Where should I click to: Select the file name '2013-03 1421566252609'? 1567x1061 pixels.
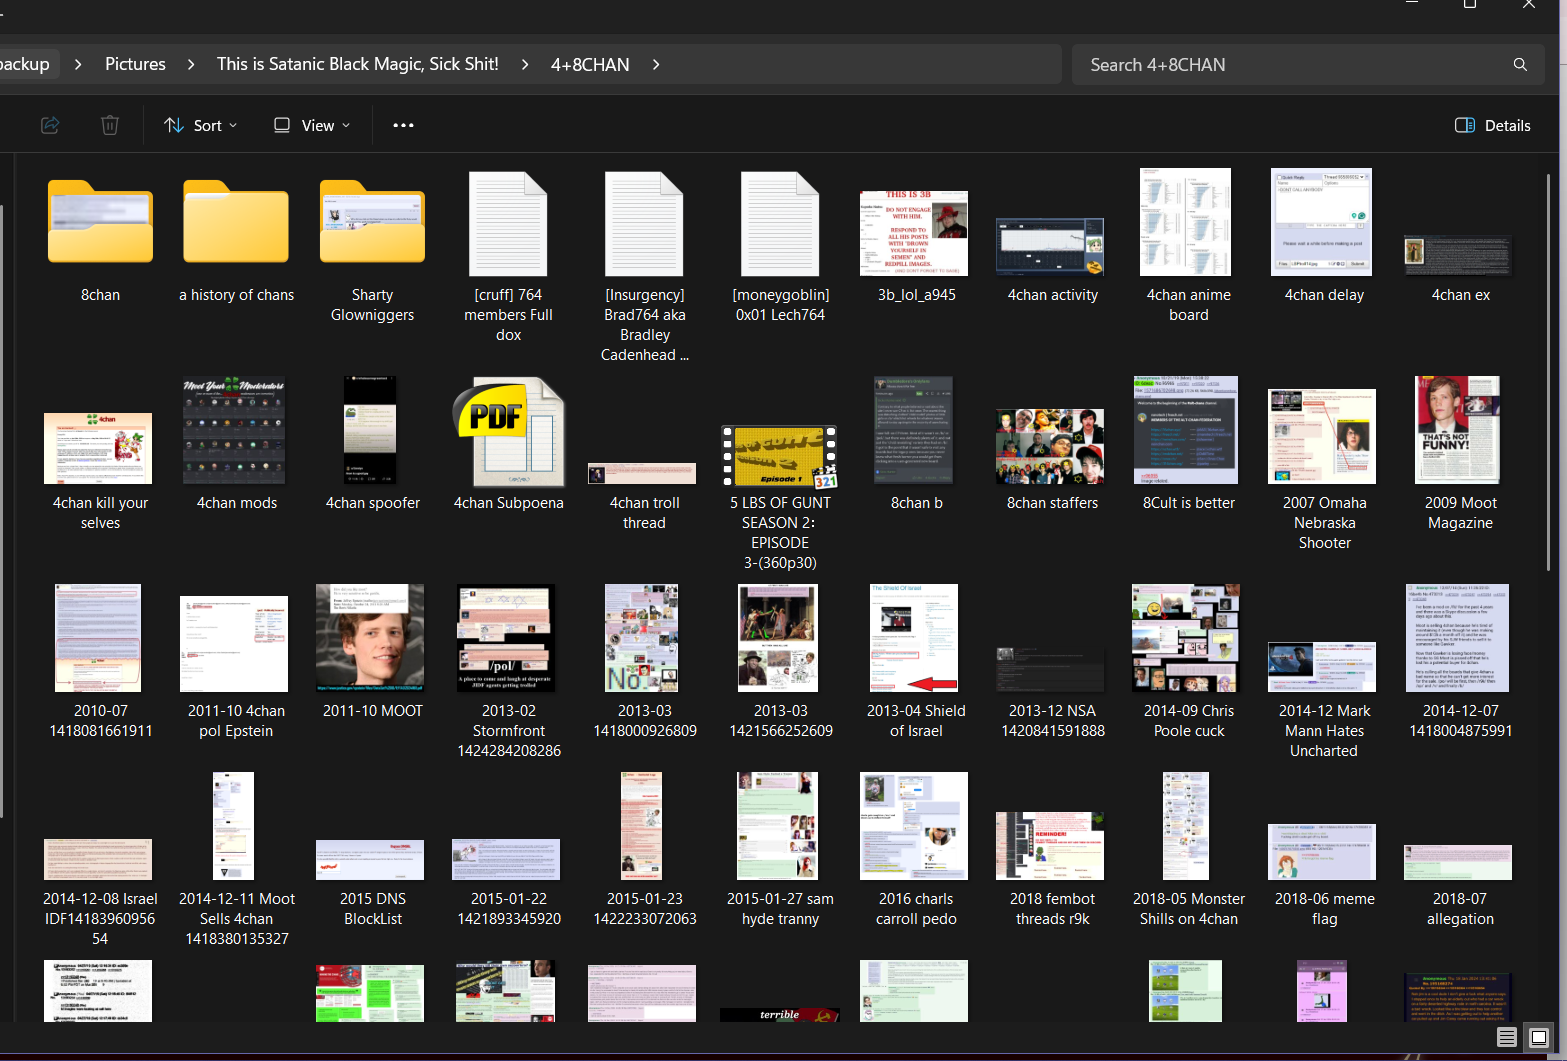780,721
